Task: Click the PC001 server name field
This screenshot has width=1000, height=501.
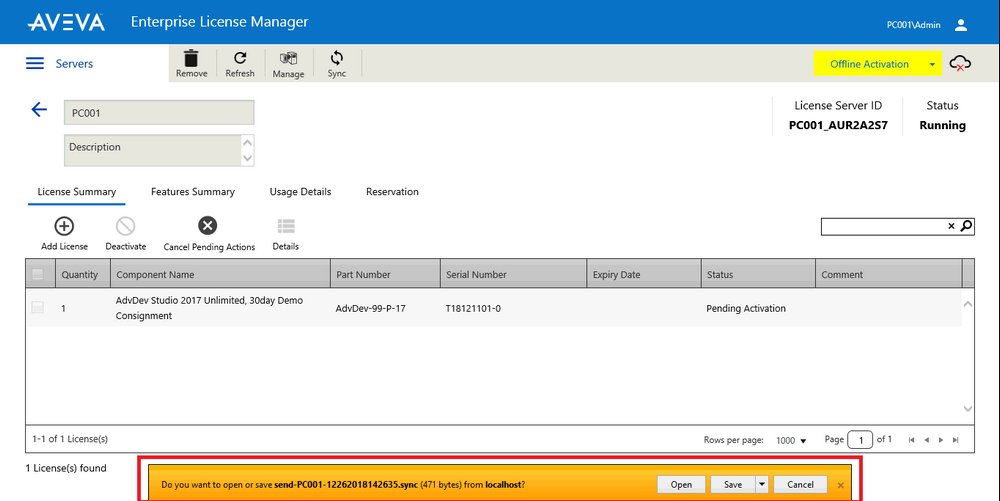Action: click(x=159, y=112)
